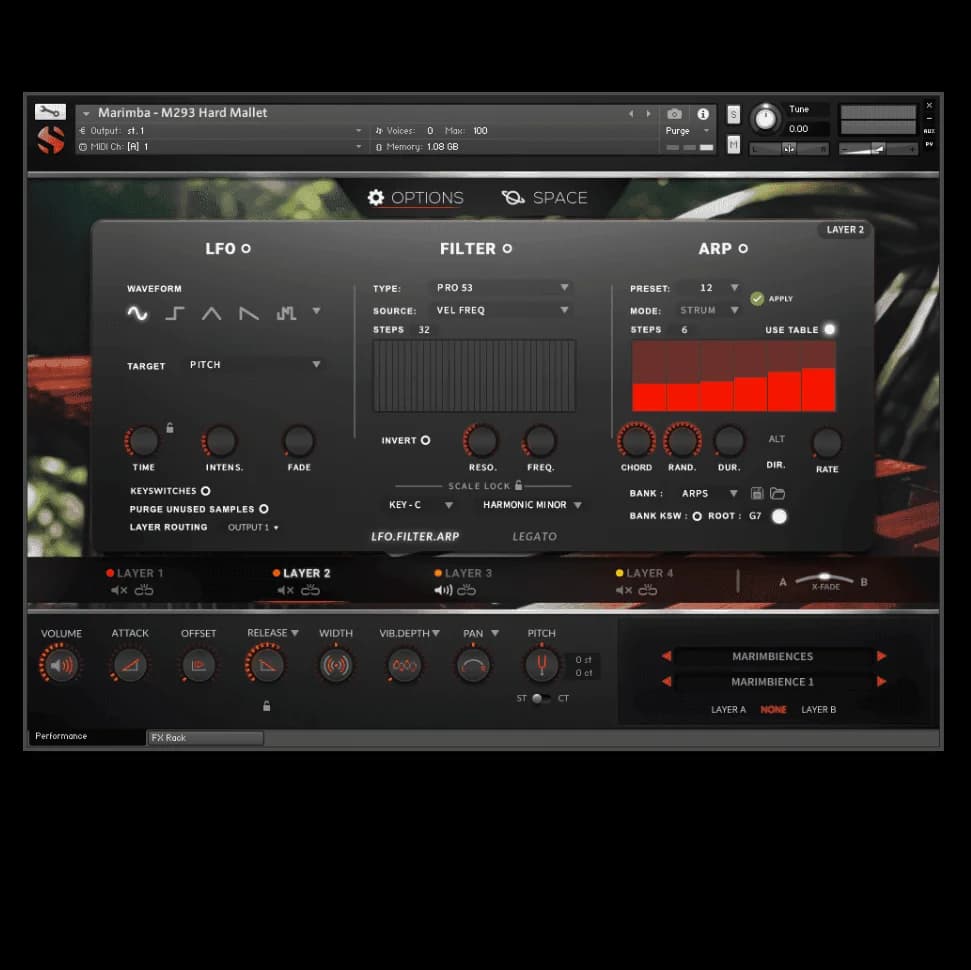Viewport: 971px width, 970px height.
Task: Open the instrument info panel
Action: (x=702, y=113)
